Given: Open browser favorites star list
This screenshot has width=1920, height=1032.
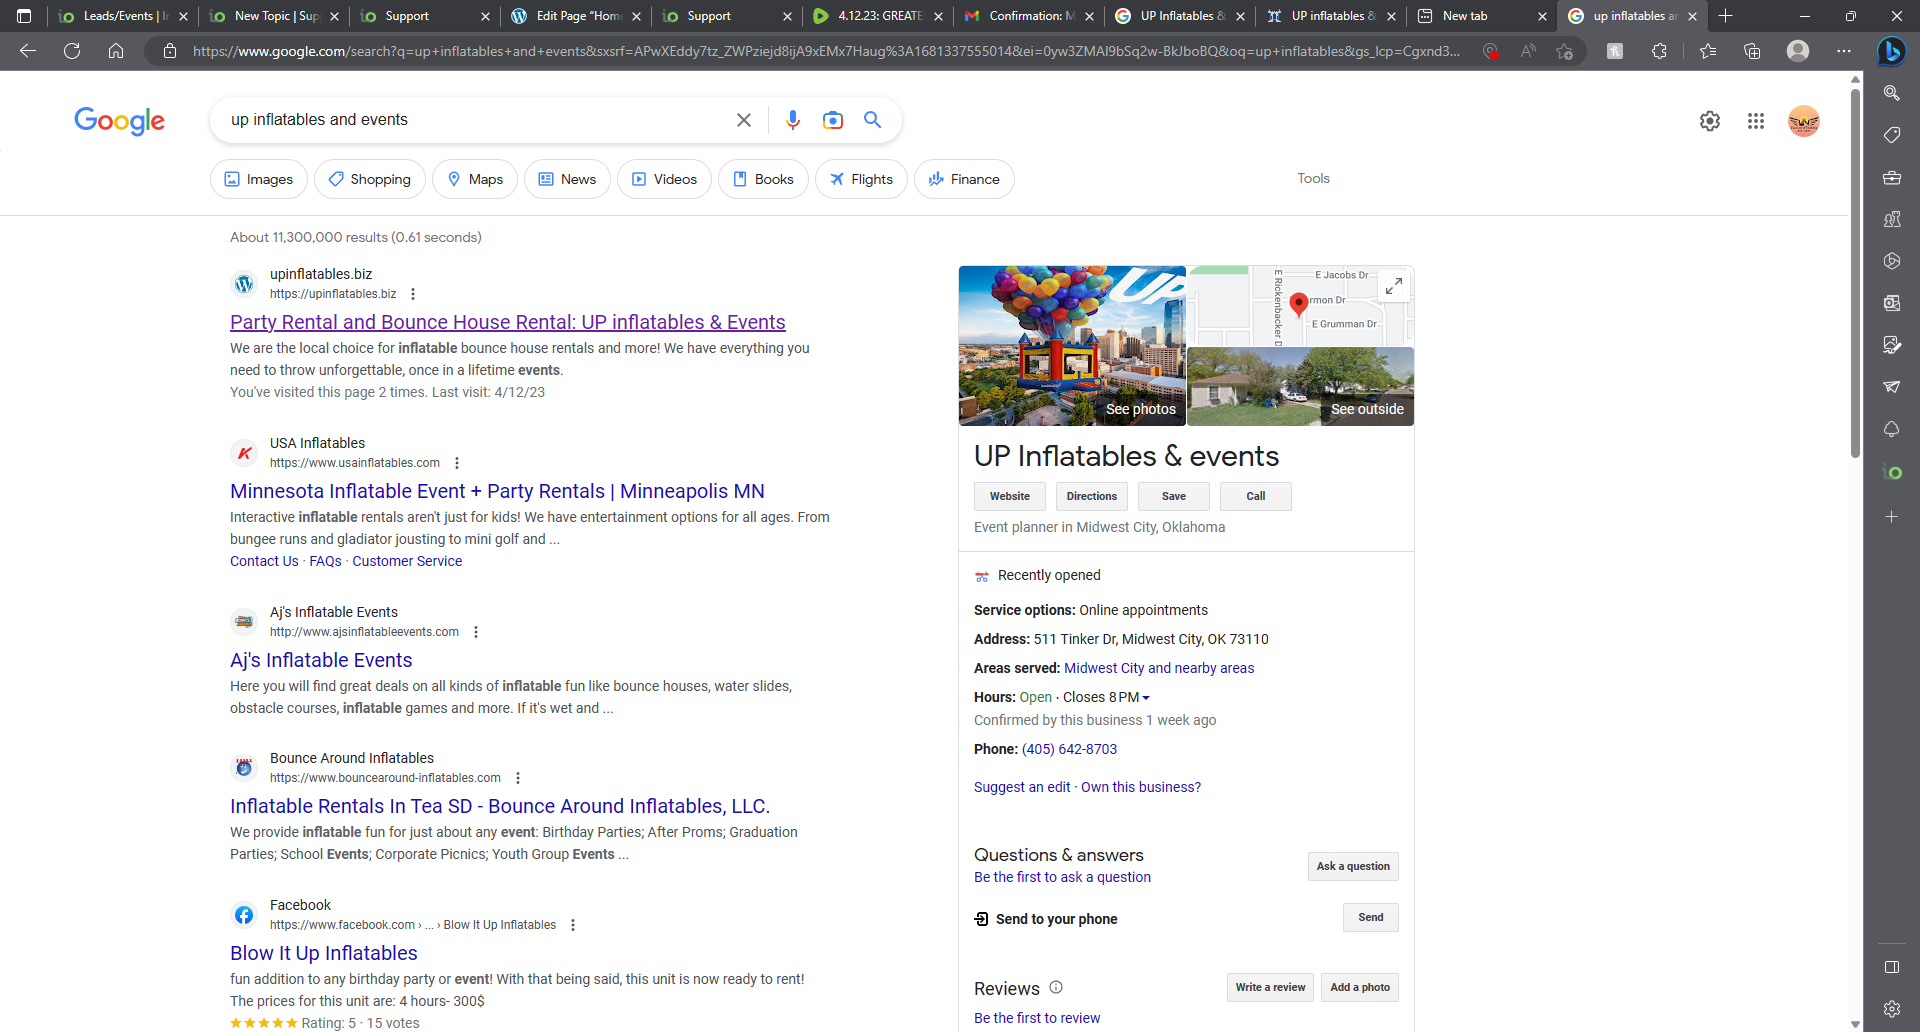Looking at the screenshot, I should point(1708,51).
